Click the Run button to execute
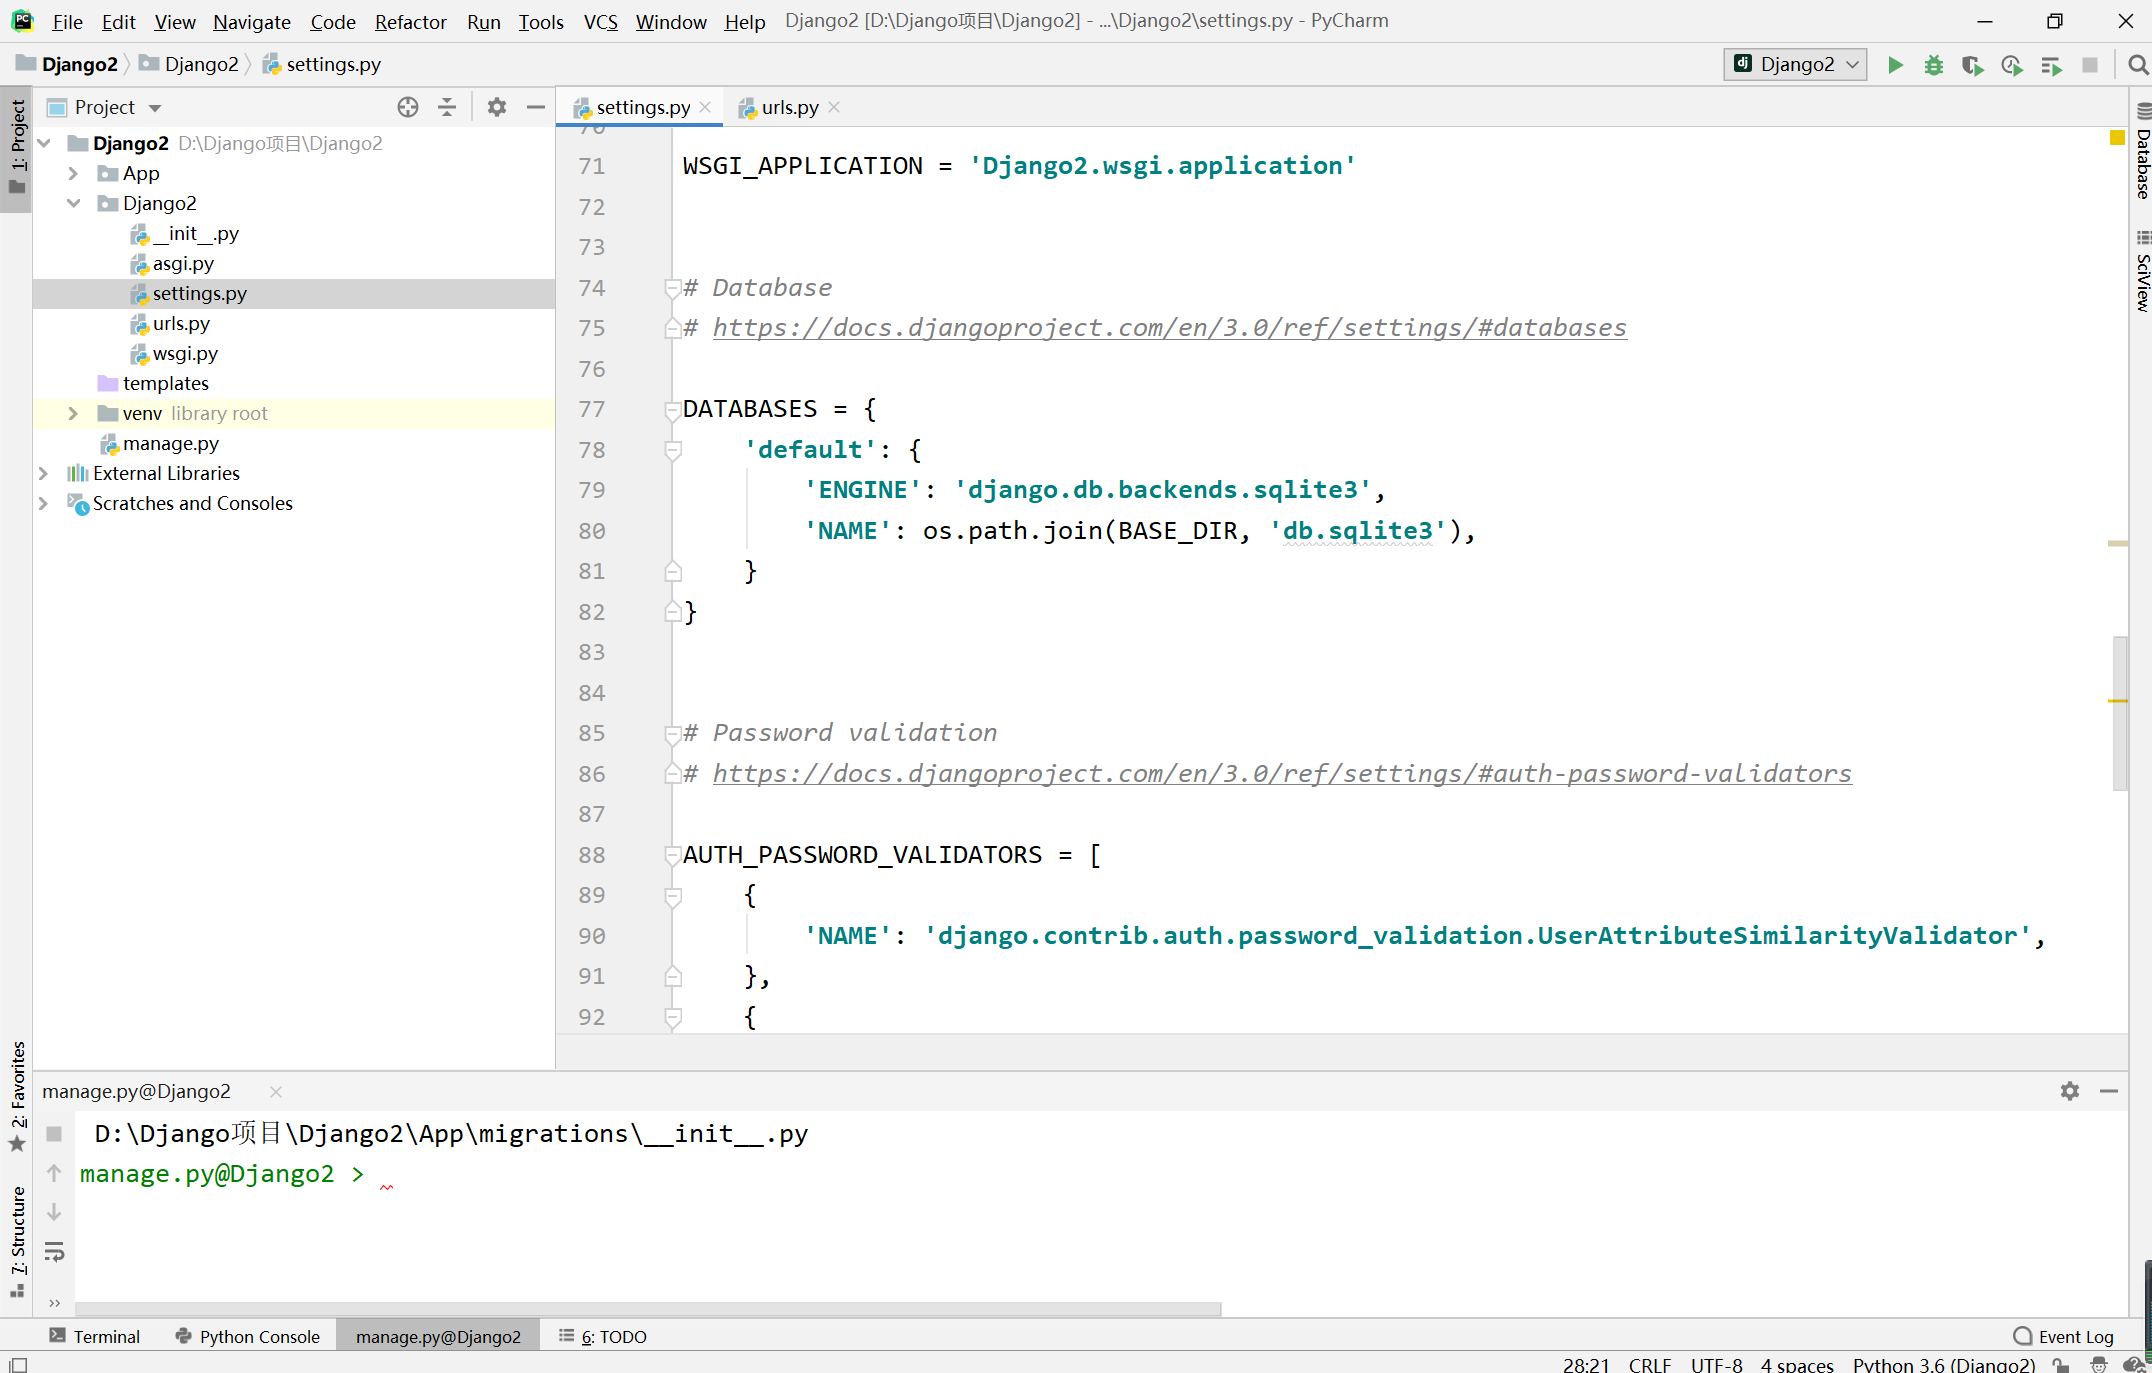 [x=1896, y=63]
